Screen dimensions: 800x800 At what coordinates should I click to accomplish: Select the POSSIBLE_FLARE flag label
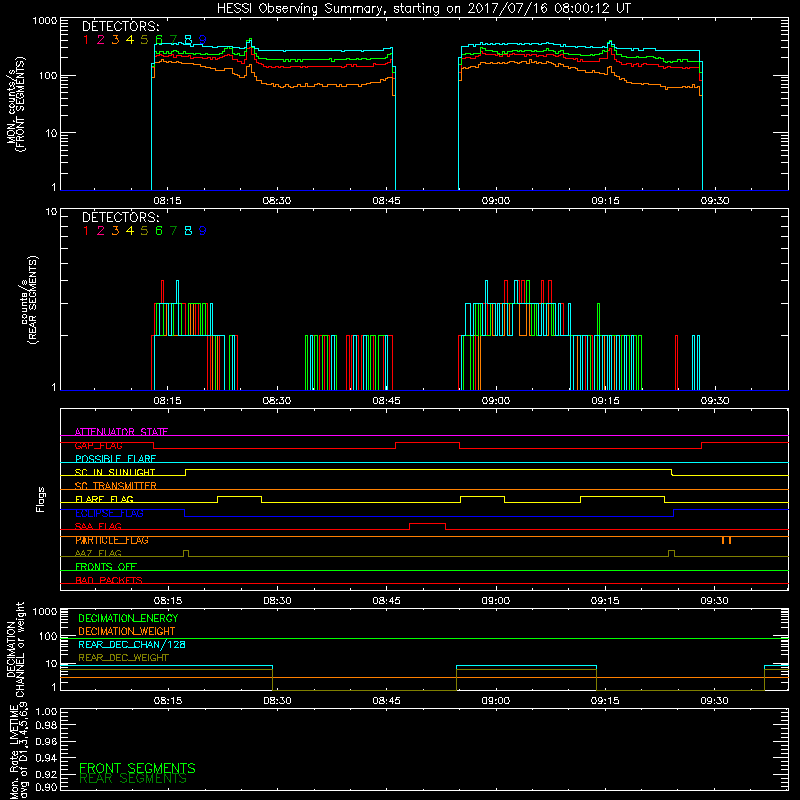(x=115, y=459)
